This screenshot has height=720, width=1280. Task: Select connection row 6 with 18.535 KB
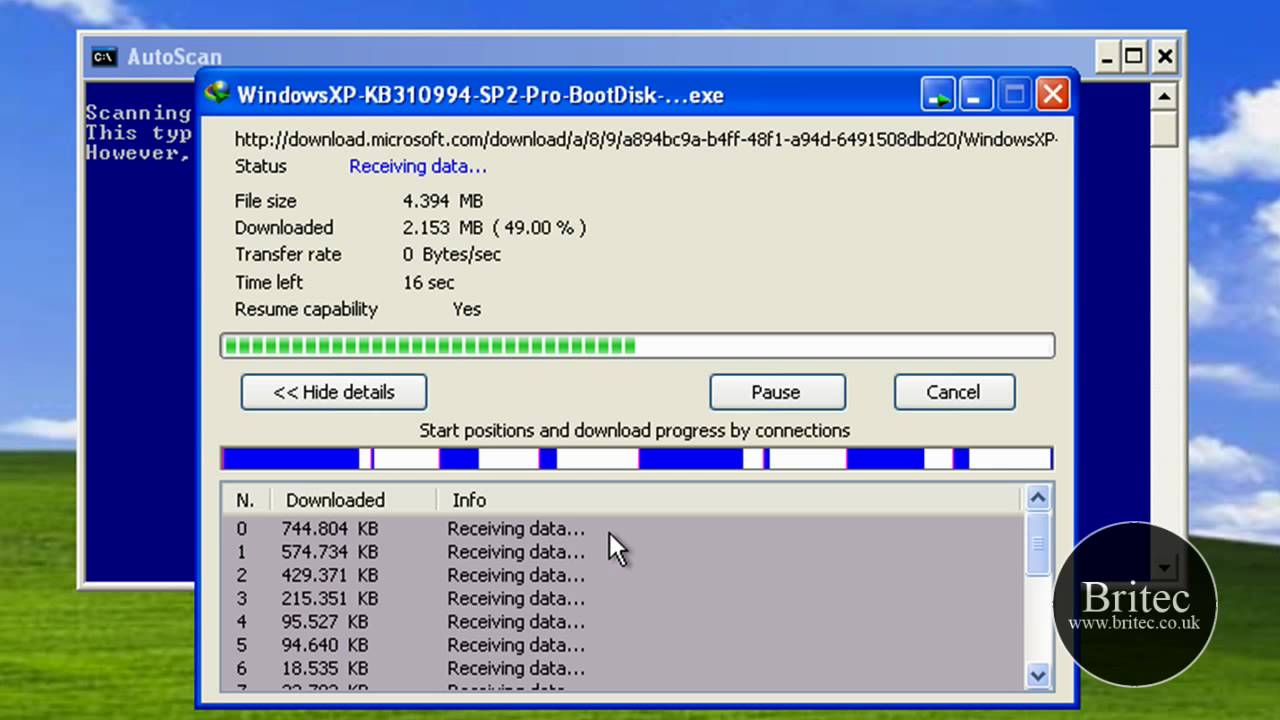(x=623, y=668)
